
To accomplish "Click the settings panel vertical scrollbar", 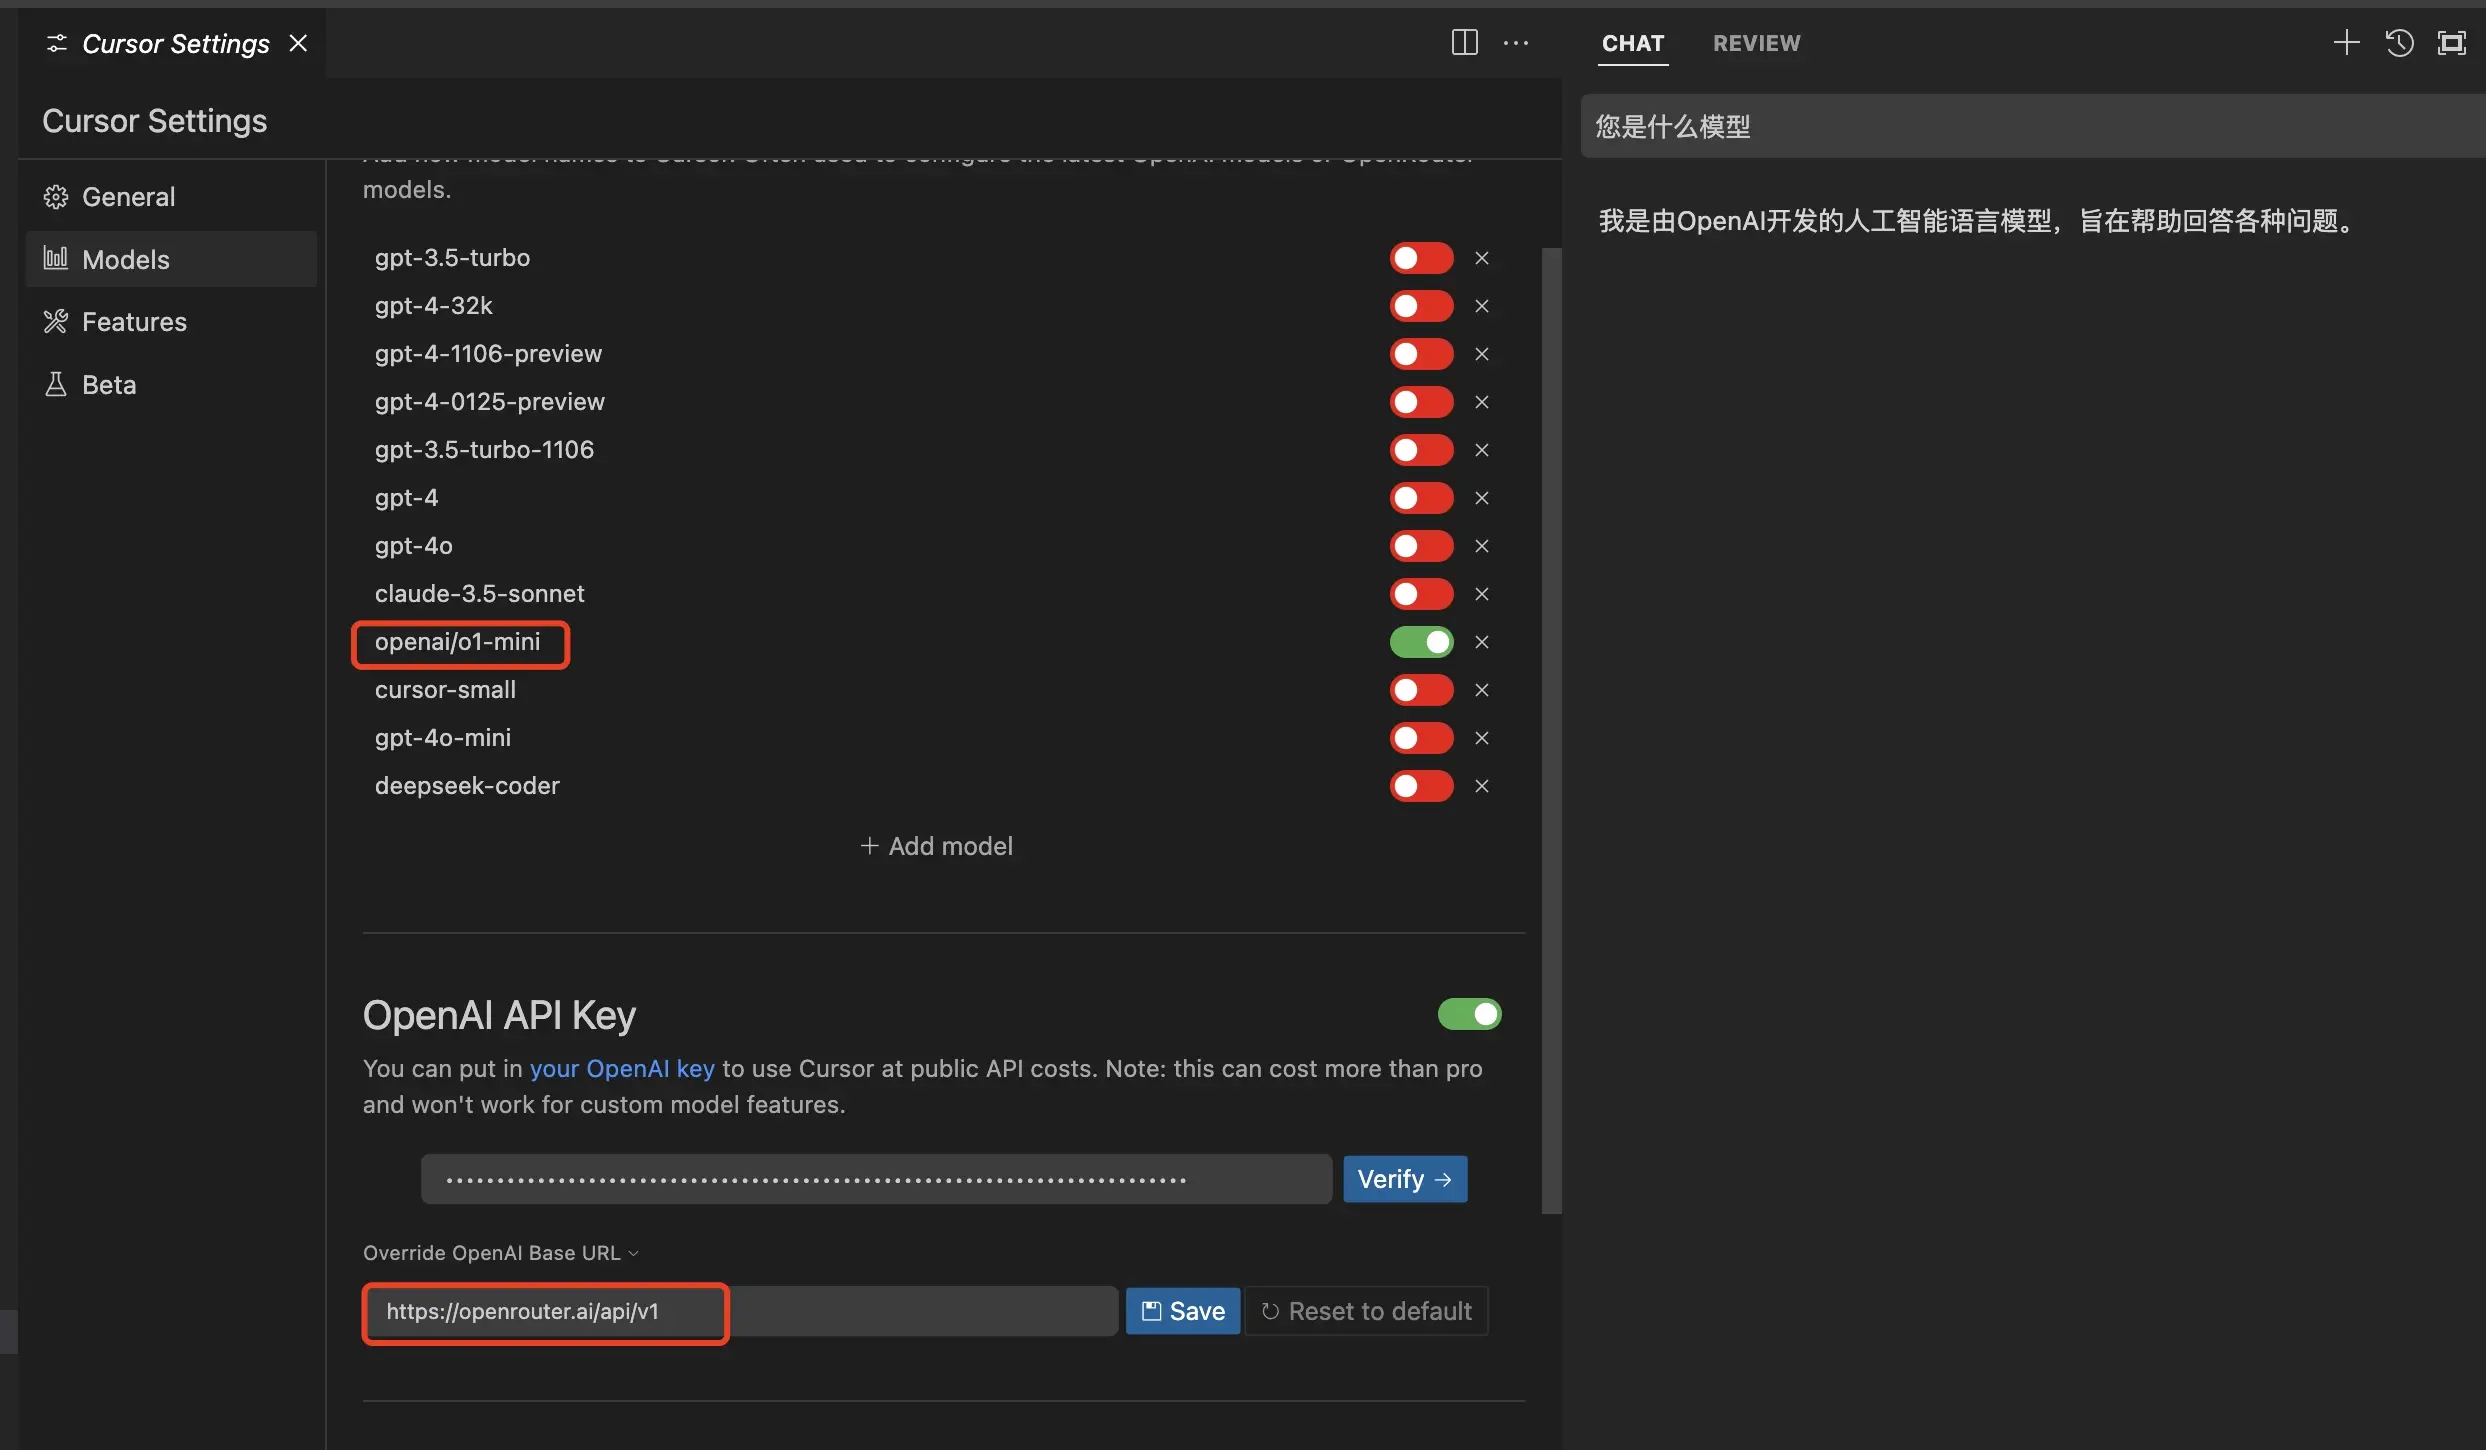I will pyautogui.click(x=1551, y=731).
